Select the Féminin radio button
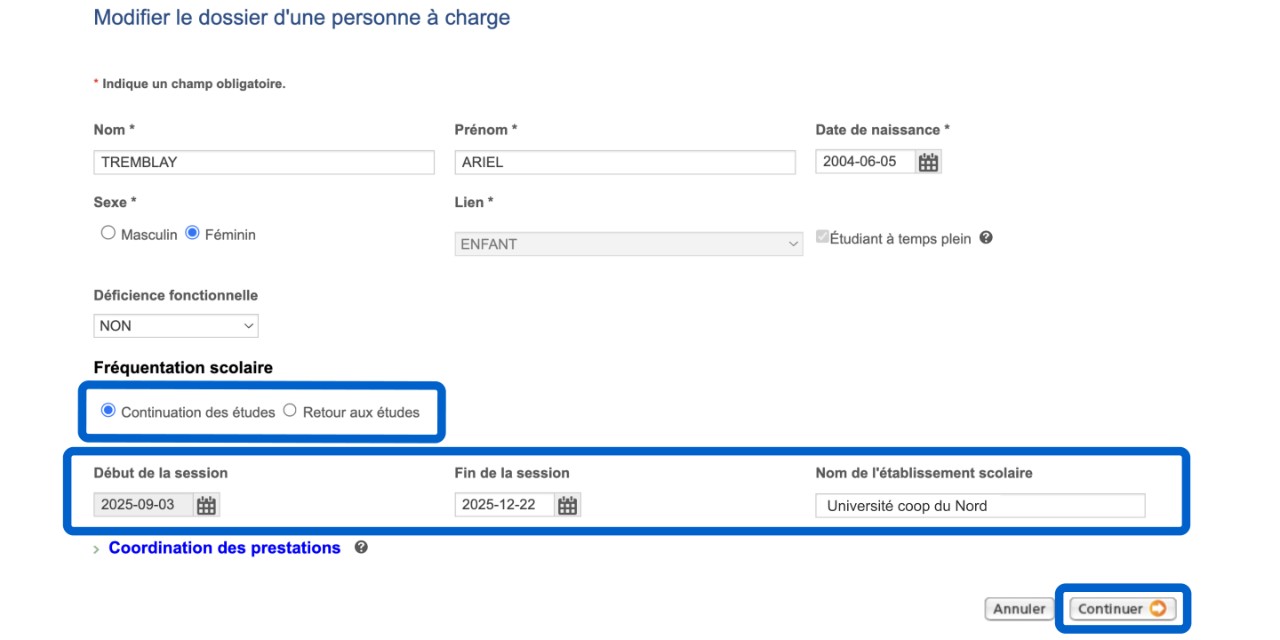This screenshot has width=1280, height=640. [x=193, y=233]
